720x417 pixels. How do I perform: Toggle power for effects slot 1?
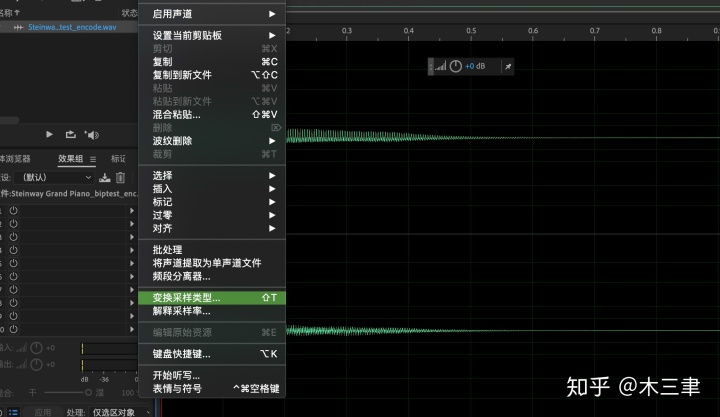point(13,210)
